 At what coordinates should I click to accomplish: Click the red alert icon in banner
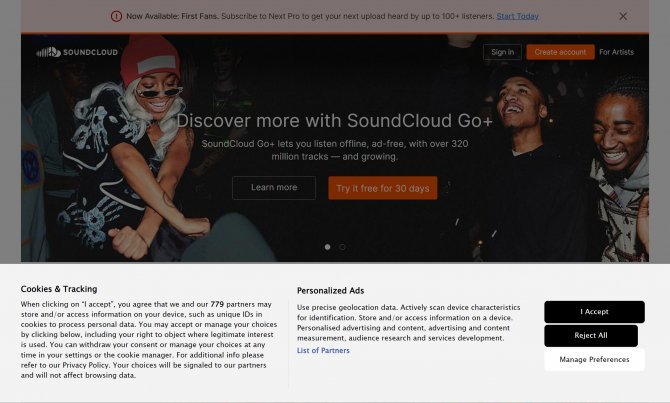116,16
